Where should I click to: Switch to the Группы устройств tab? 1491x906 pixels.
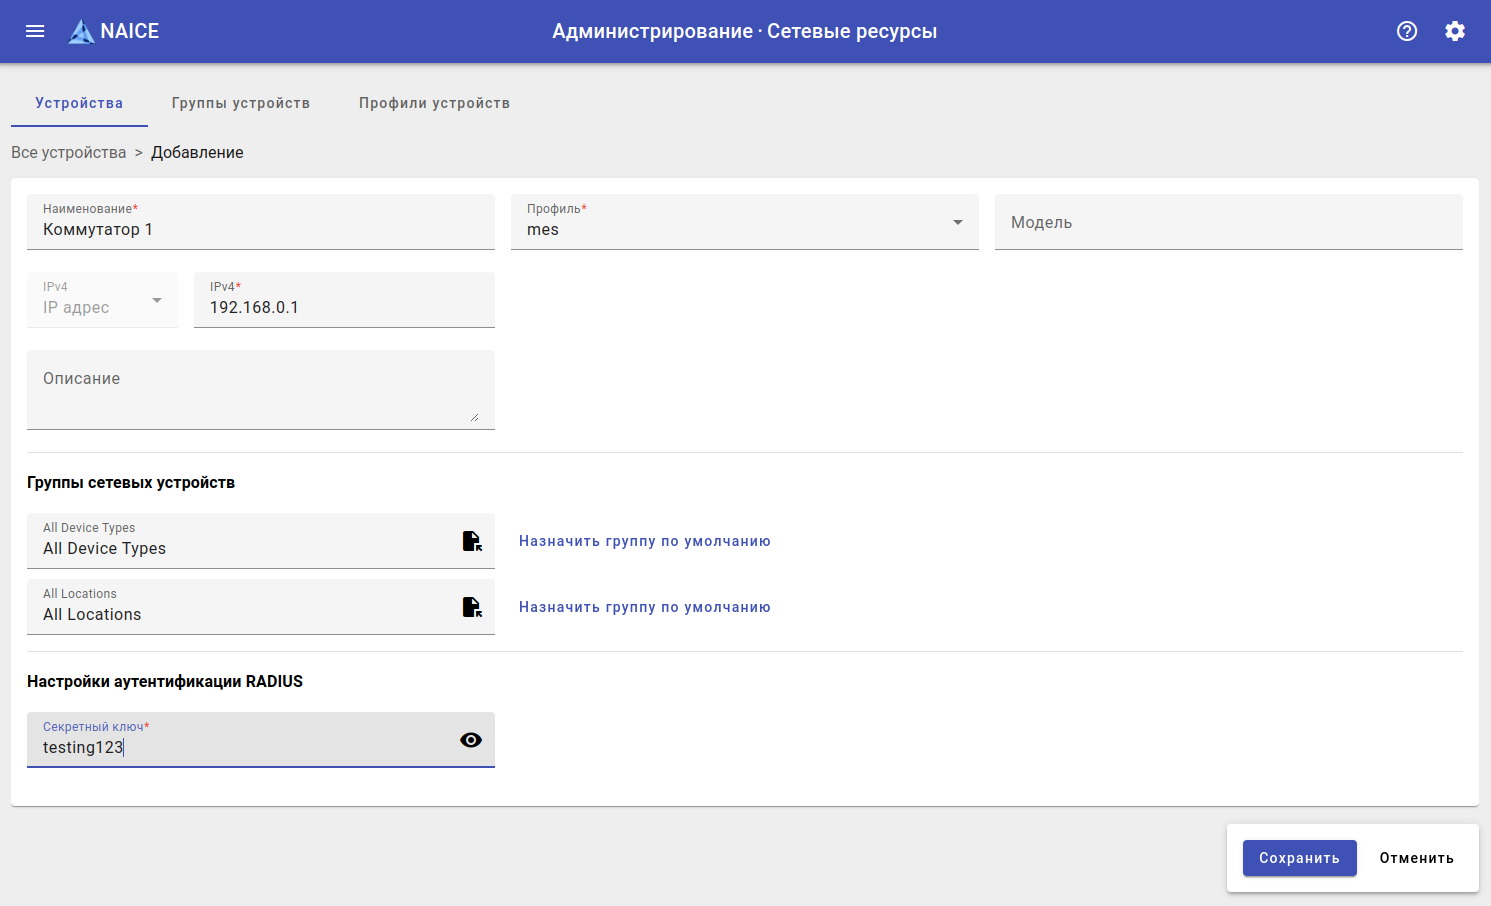pyautogui.click(x=240, y=103)
